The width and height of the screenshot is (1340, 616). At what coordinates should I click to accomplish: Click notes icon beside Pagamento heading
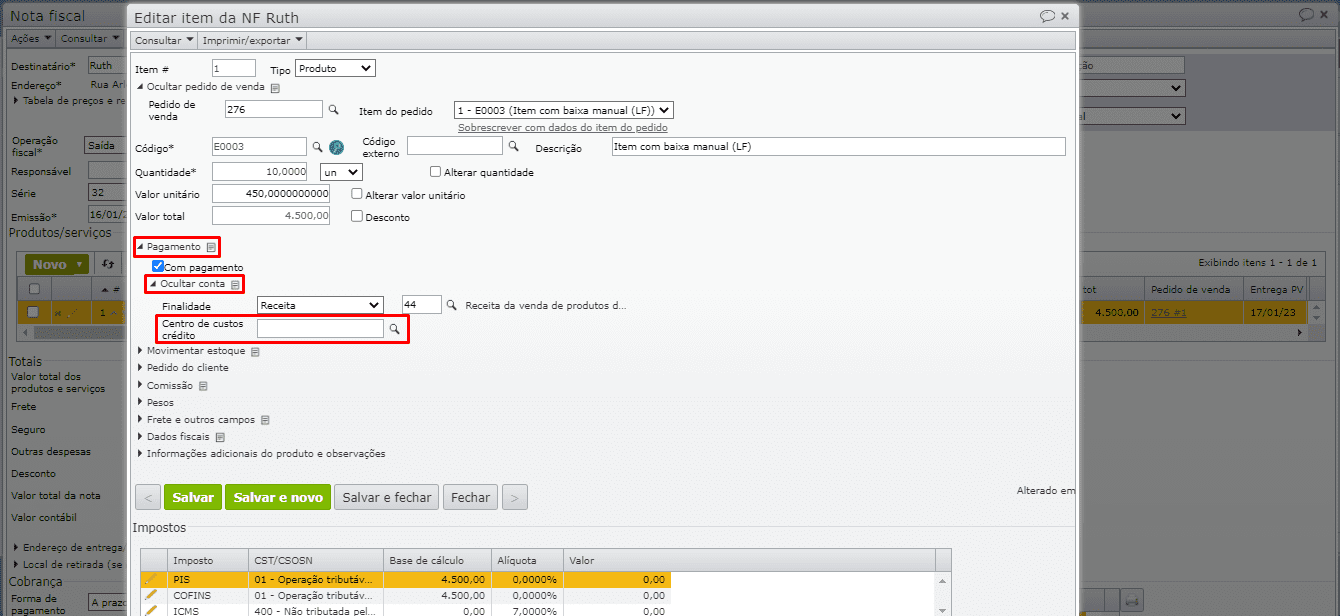pos(211,247)
